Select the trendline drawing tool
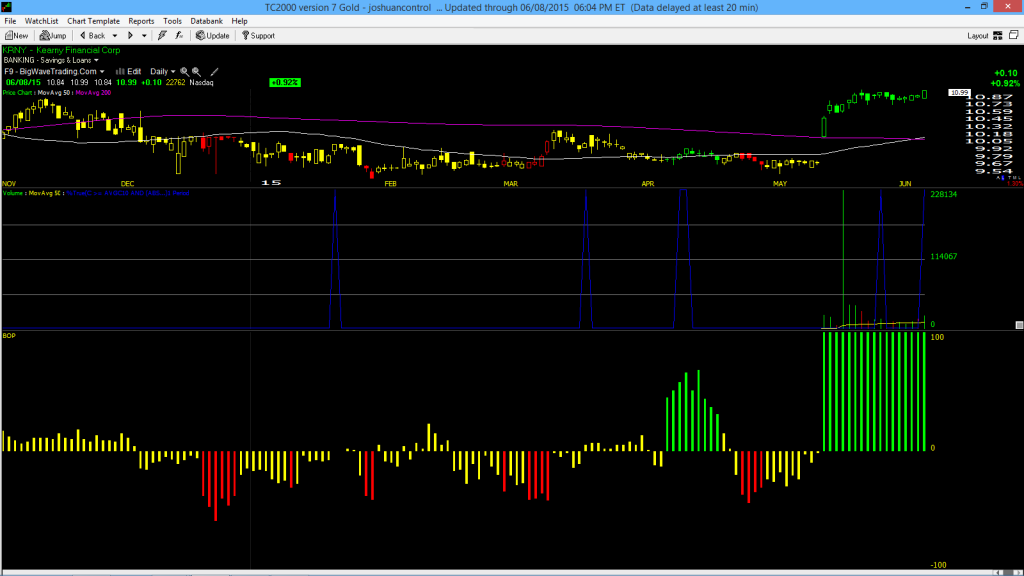Viewport: 1024px width, 576px height. 214,72
